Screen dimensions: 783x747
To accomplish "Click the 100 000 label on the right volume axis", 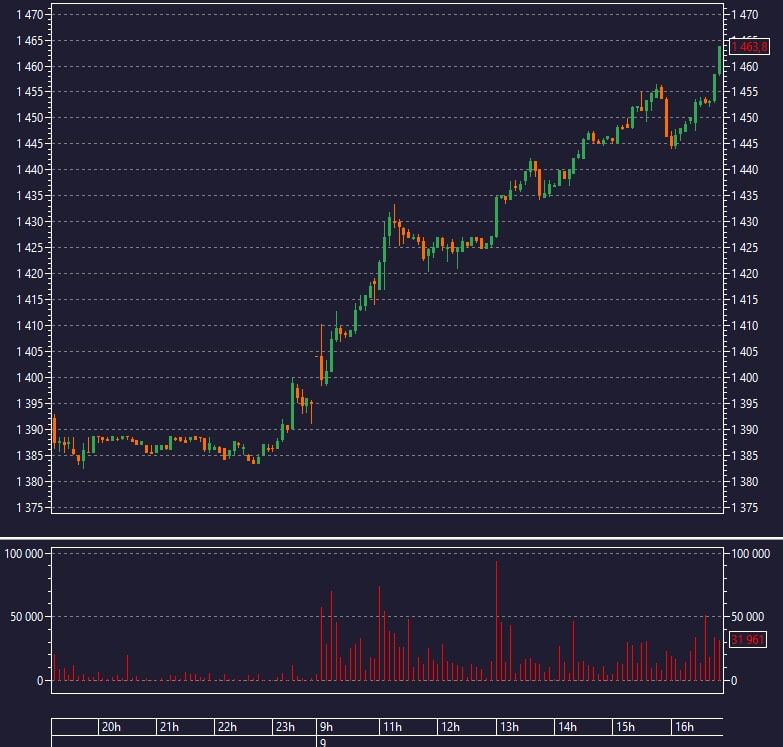I will (x=751, y=554).
